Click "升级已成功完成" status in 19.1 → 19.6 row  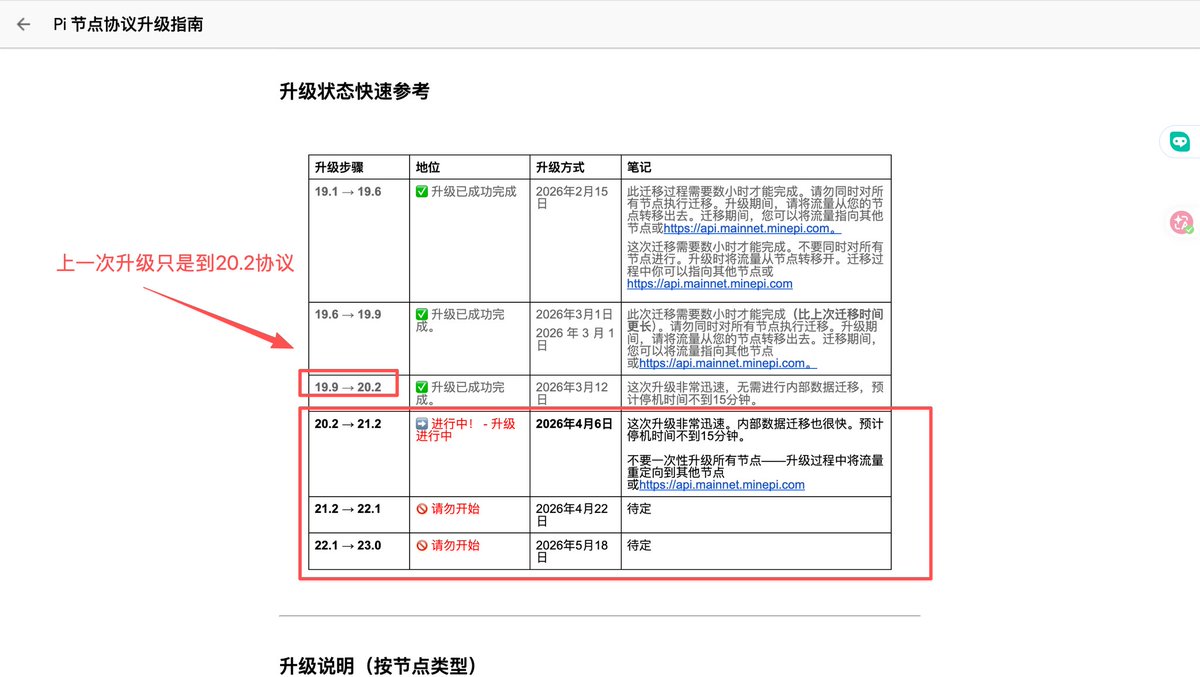point(466,191)
